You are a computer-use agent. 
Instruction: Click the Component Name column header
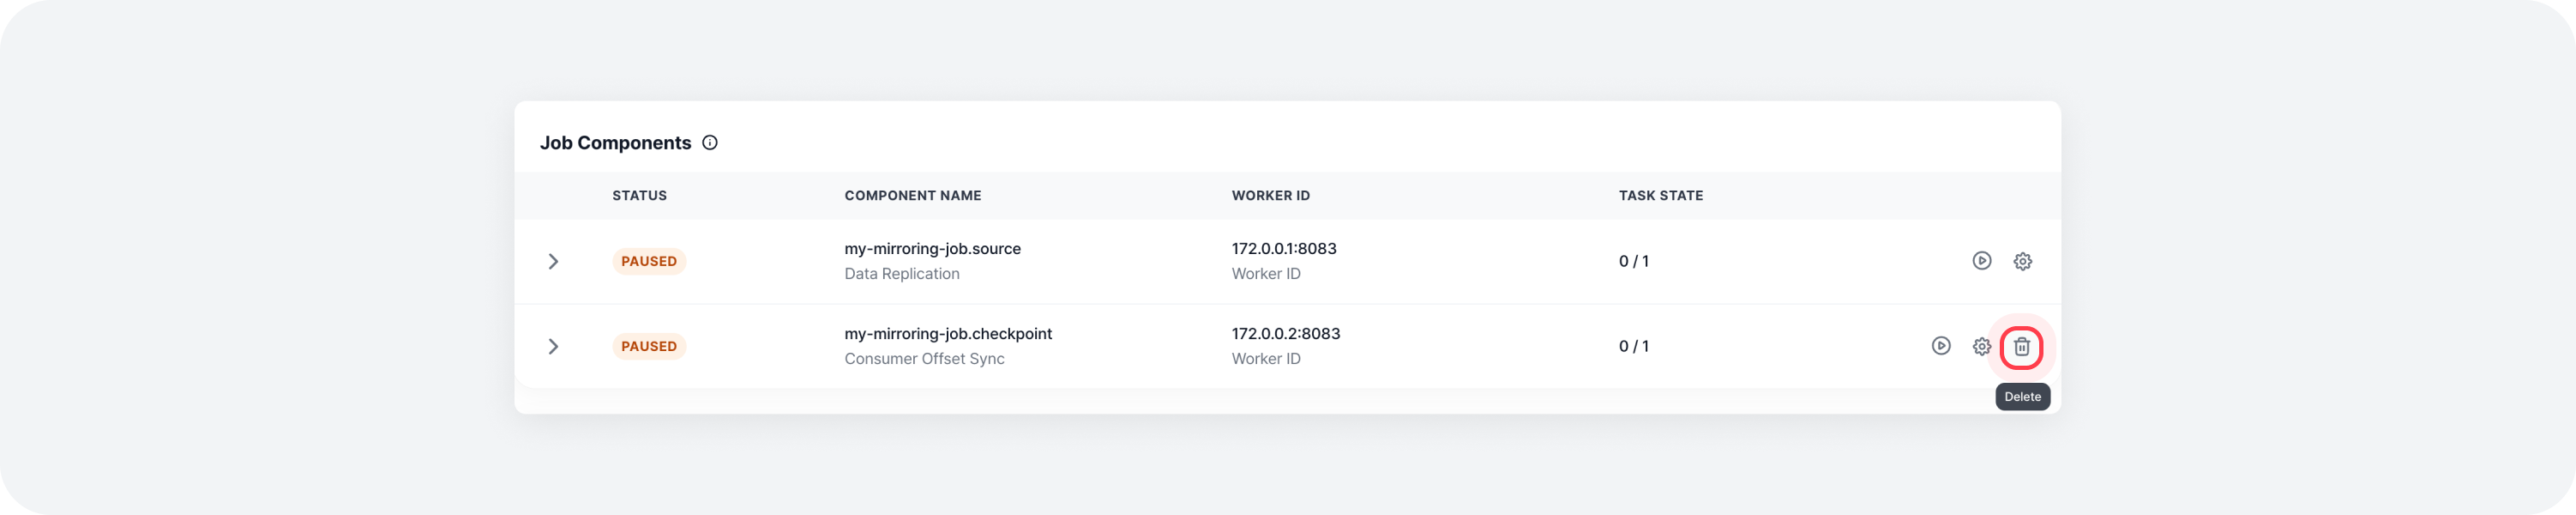point(912,196)
